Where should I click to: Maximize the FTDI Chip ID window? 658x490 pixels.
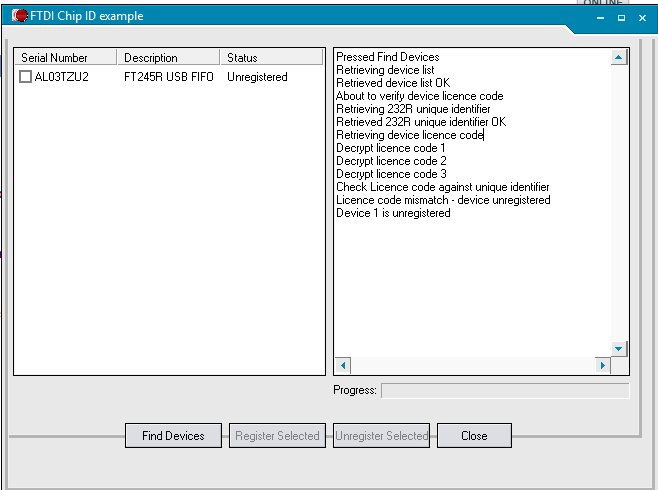pos(621,18)
